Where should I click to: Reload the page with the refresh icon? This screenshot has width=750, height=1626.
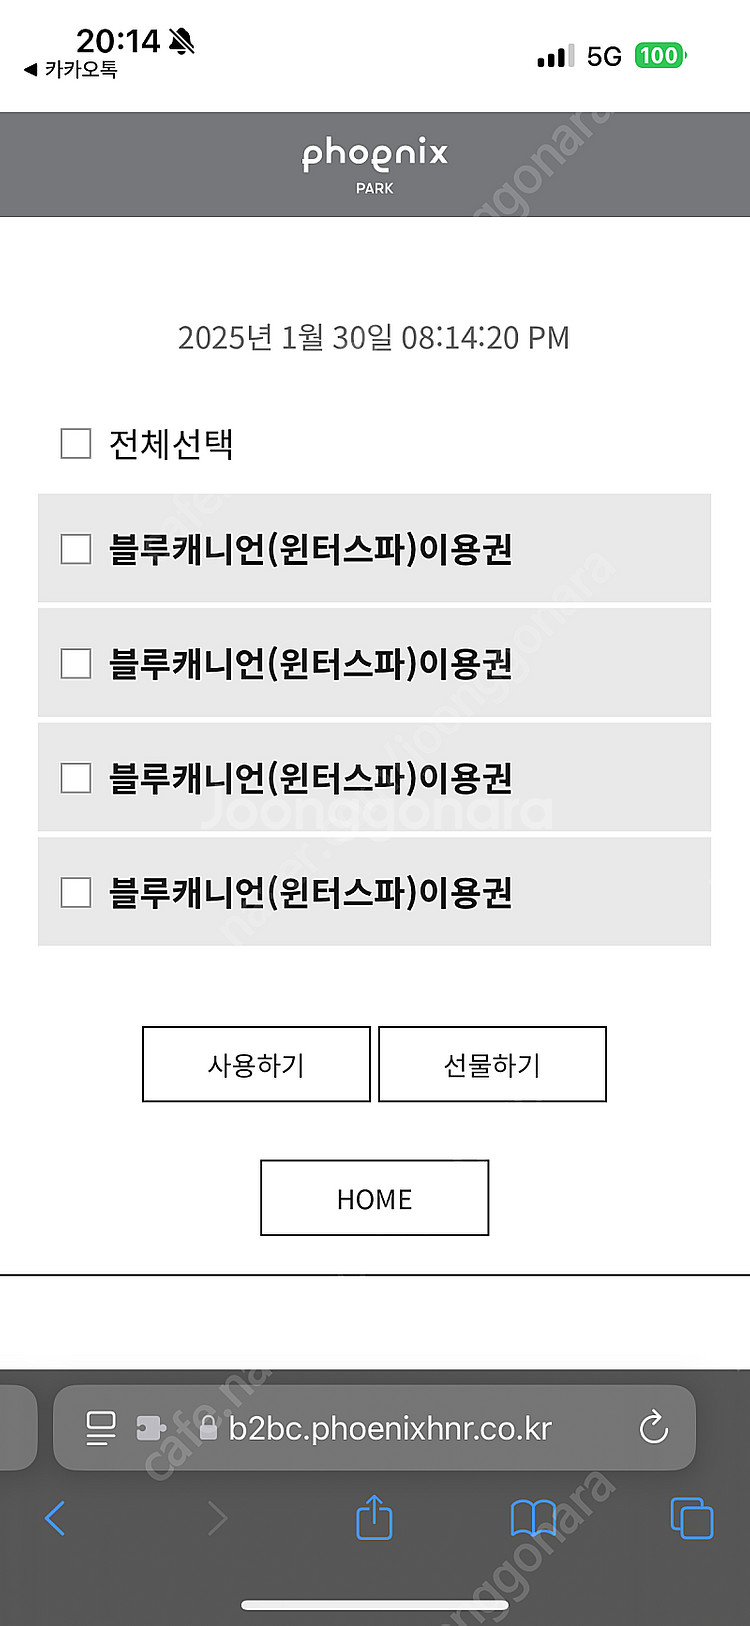click(x=653, y=1427)
